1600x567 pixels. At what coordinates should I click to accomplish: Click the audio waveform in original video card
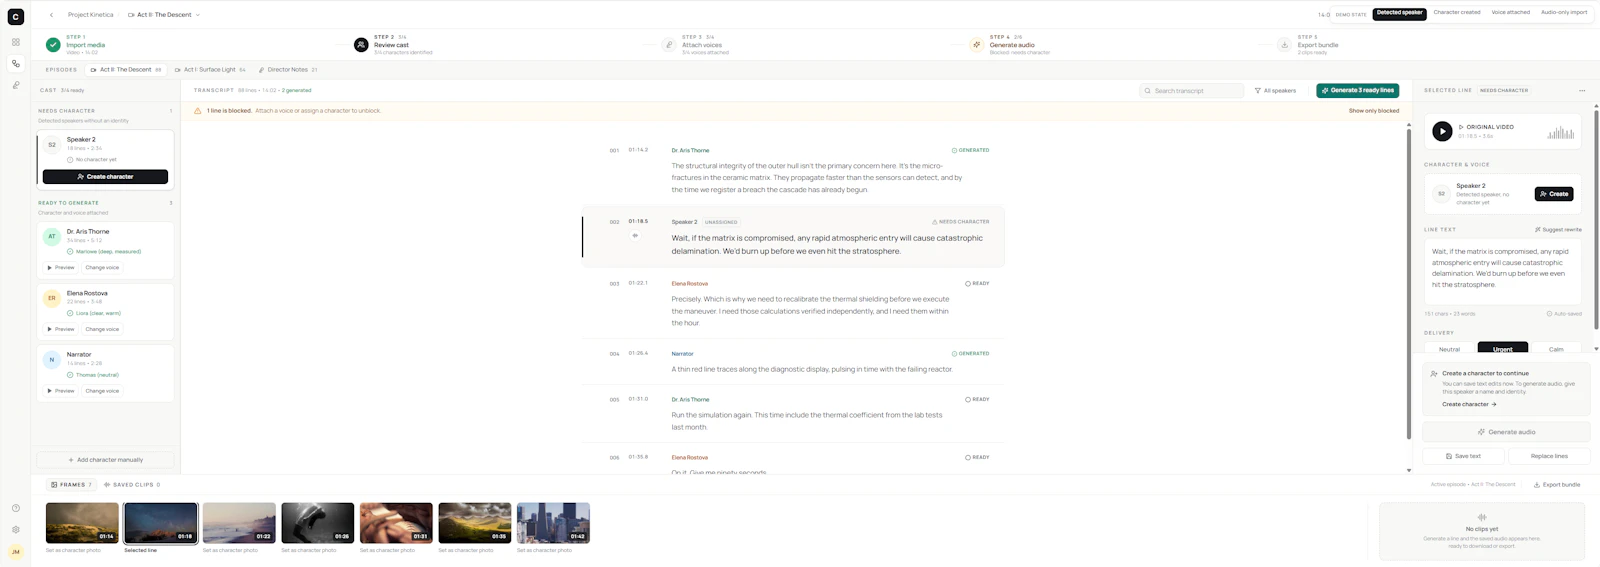[x=1561, y=132]
